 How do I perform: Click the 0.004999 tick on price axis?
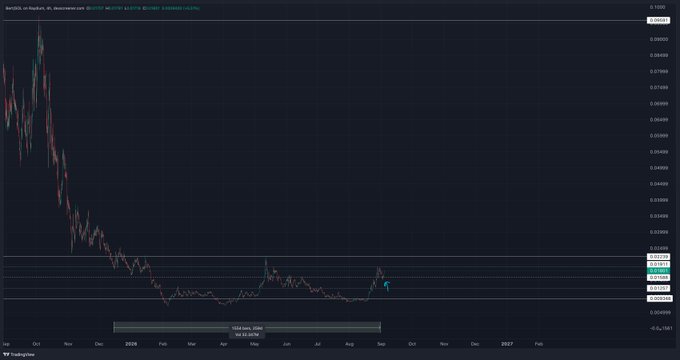(659, 312)
